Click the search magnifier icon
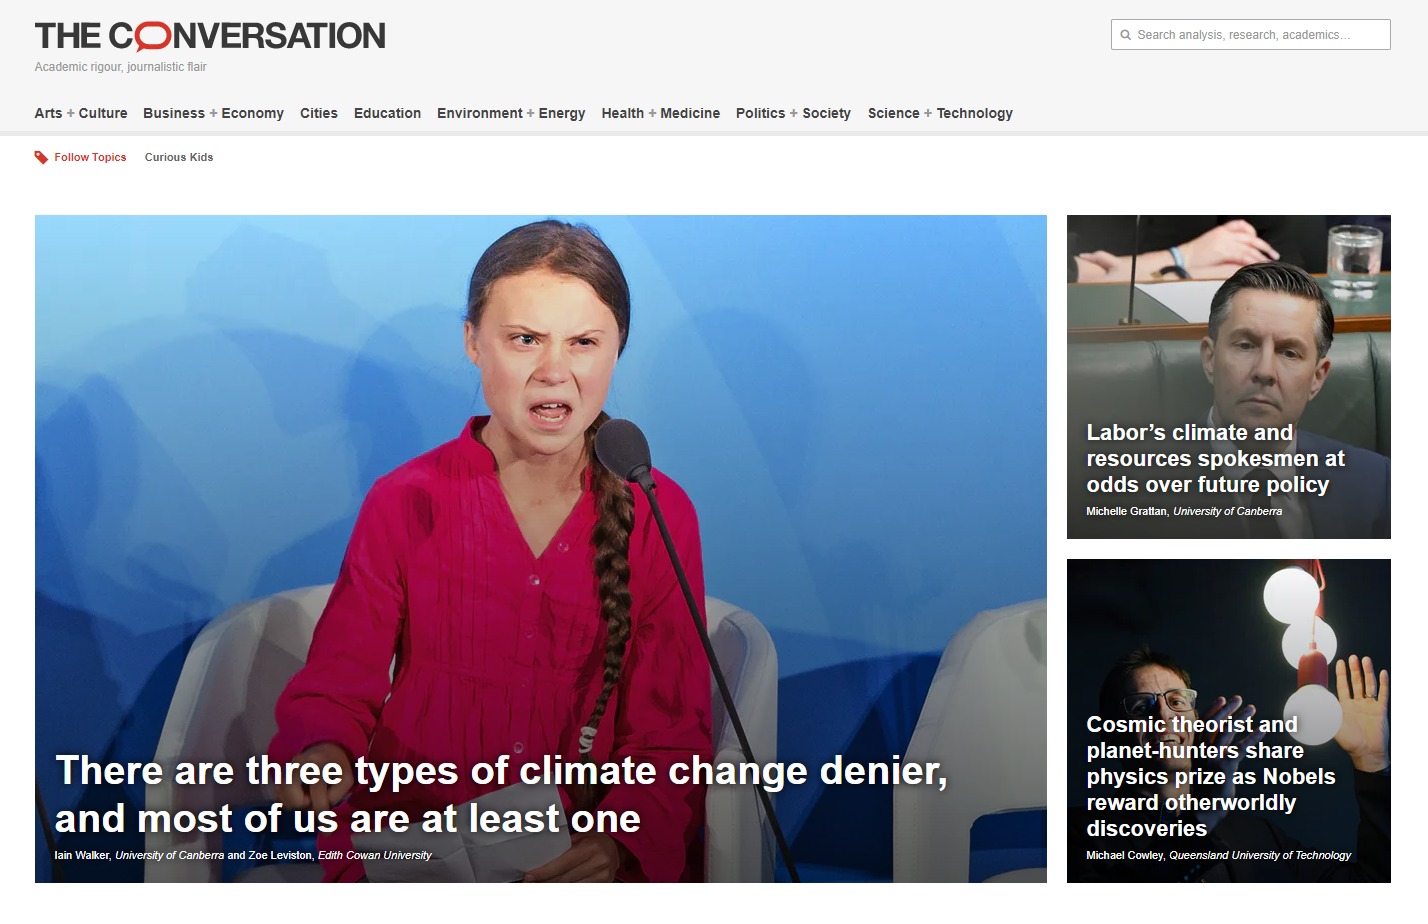The width and height of the screenshot is (1428, 924). [x=1126, y=35]
